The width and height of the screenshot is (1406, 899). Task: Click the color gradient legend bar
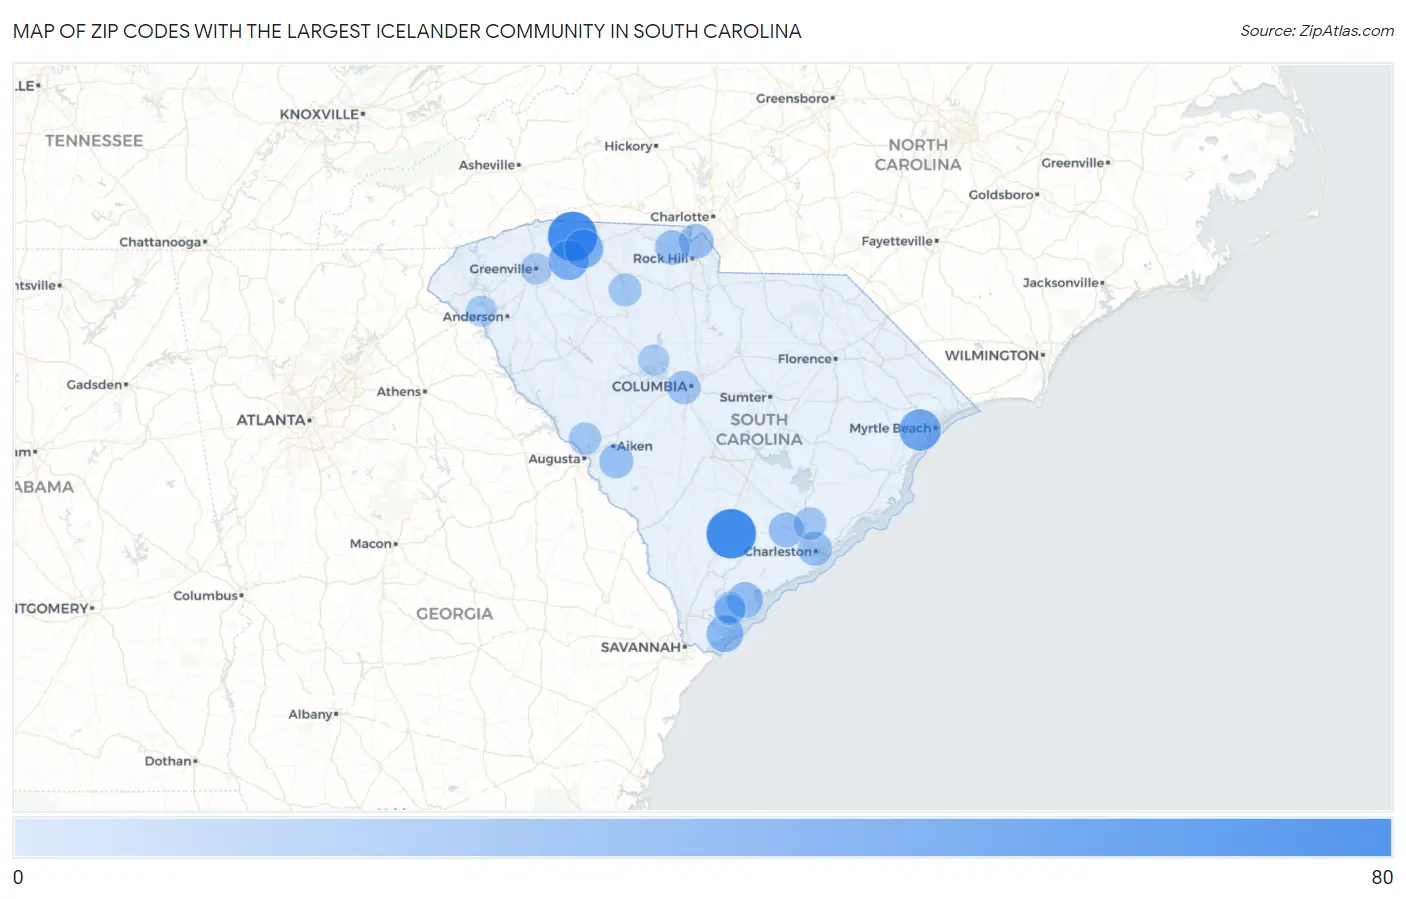click(702, 837)
